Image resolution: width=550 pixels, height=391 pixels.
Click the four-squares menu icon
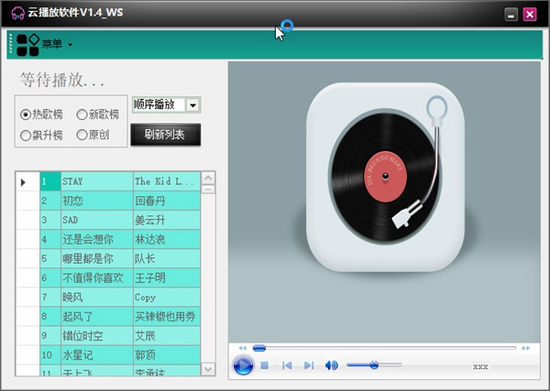tap(28, 45)
